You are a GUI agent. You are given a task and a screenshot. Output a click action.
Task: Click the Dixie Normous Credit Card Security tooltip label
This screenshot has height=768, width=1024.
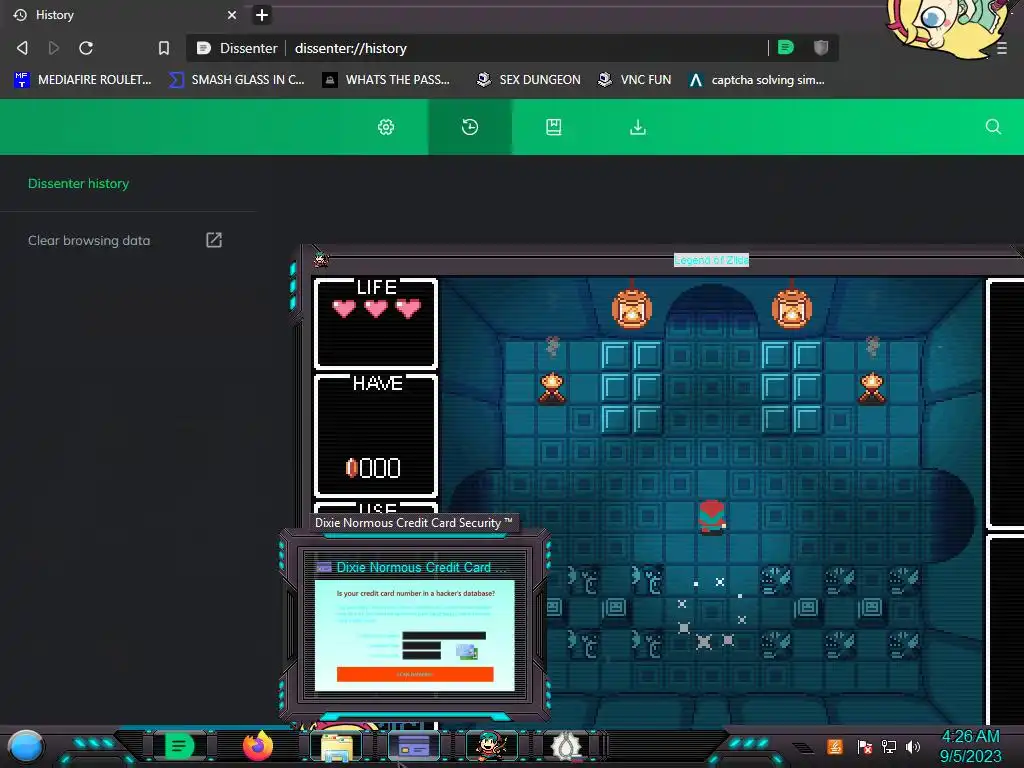pos(413,522)
